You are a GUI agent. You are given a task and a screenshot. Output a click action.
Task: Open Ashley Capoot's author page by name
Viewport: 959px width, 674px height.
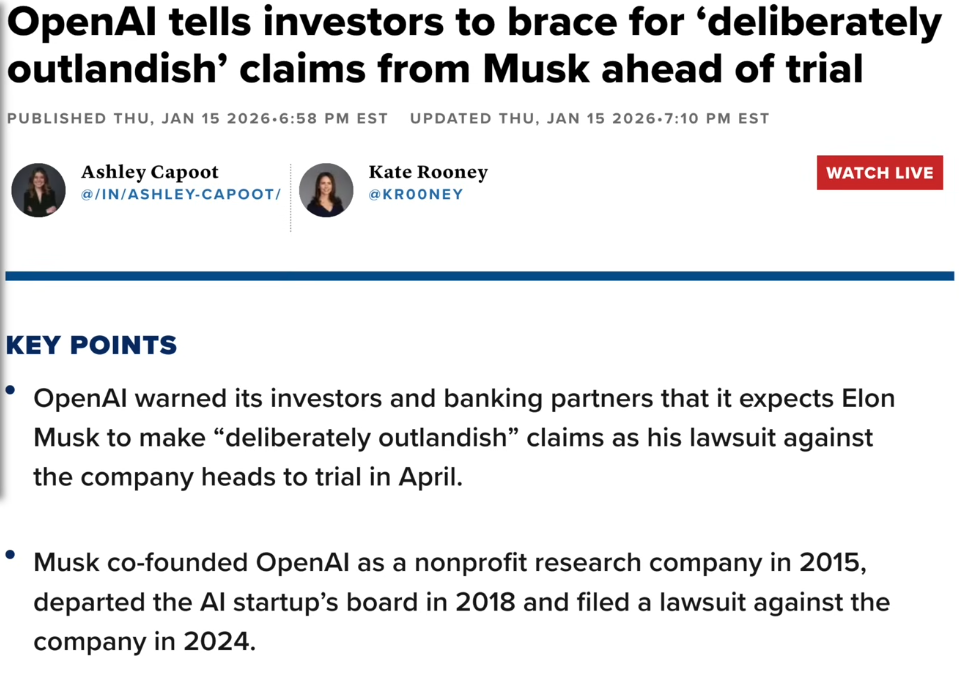149,172
